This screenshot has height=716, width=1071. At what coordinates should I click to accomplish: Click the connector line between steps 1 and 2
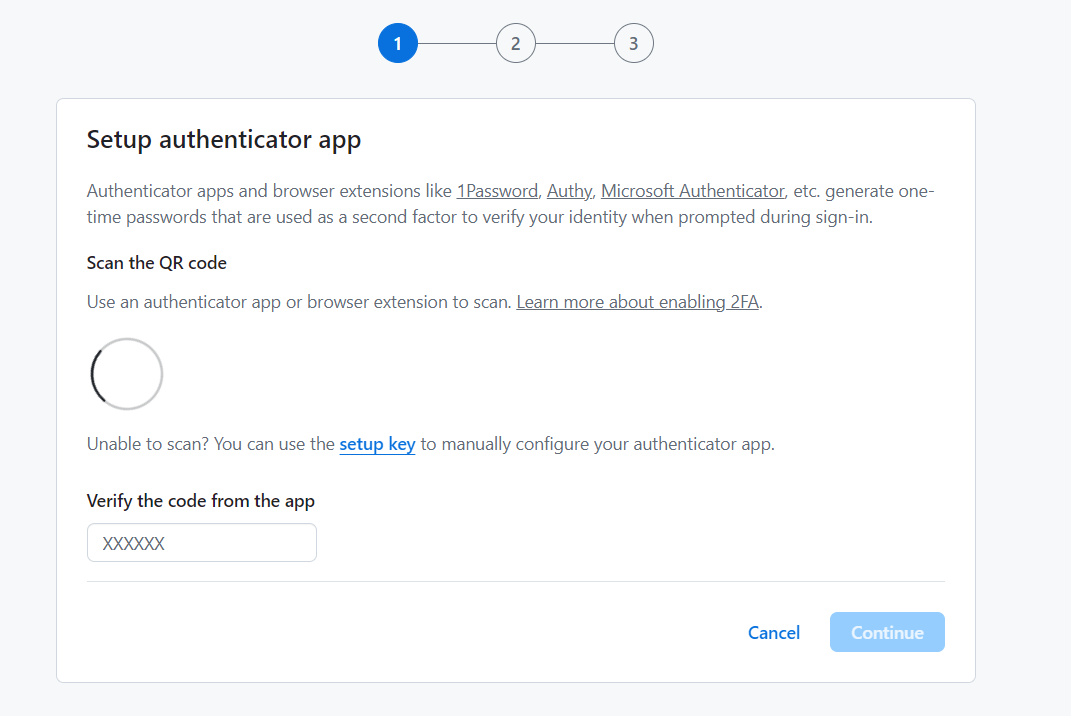point(456,44)
